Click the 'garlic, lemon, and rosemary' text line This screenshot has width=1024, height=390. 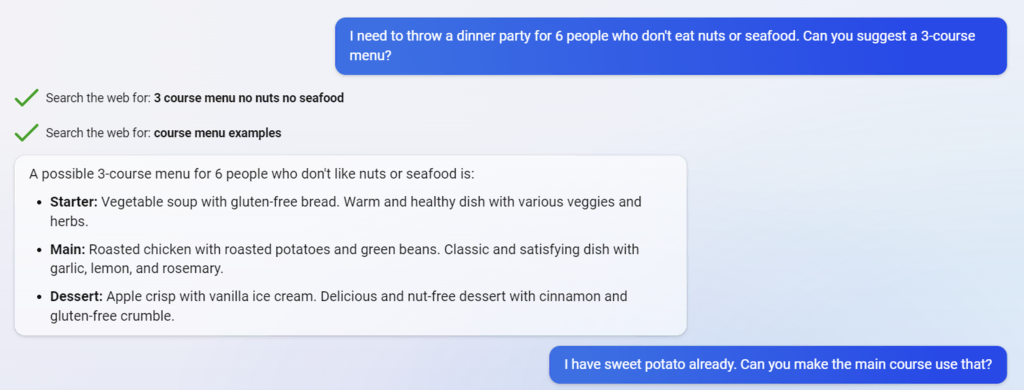[x=137, y=268]
